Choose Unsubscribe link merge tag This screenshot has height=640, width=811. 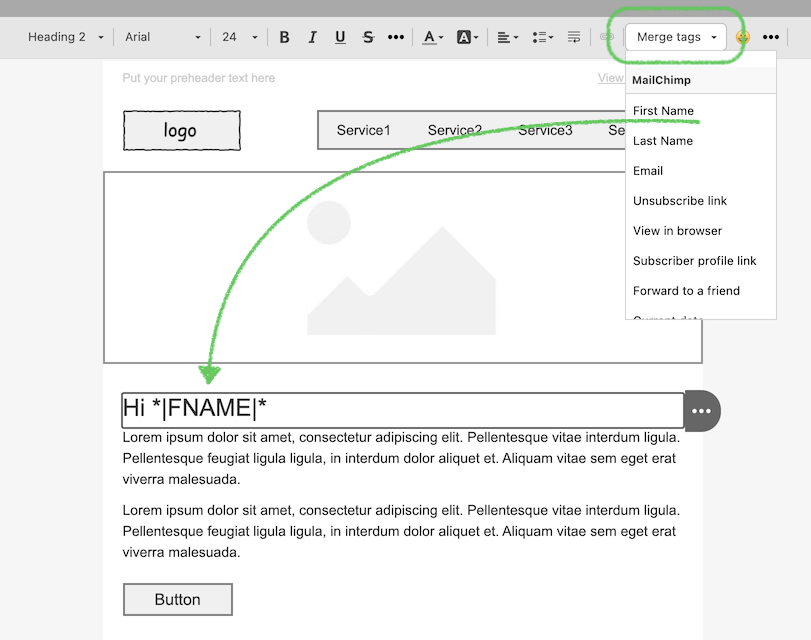[680, 201]
